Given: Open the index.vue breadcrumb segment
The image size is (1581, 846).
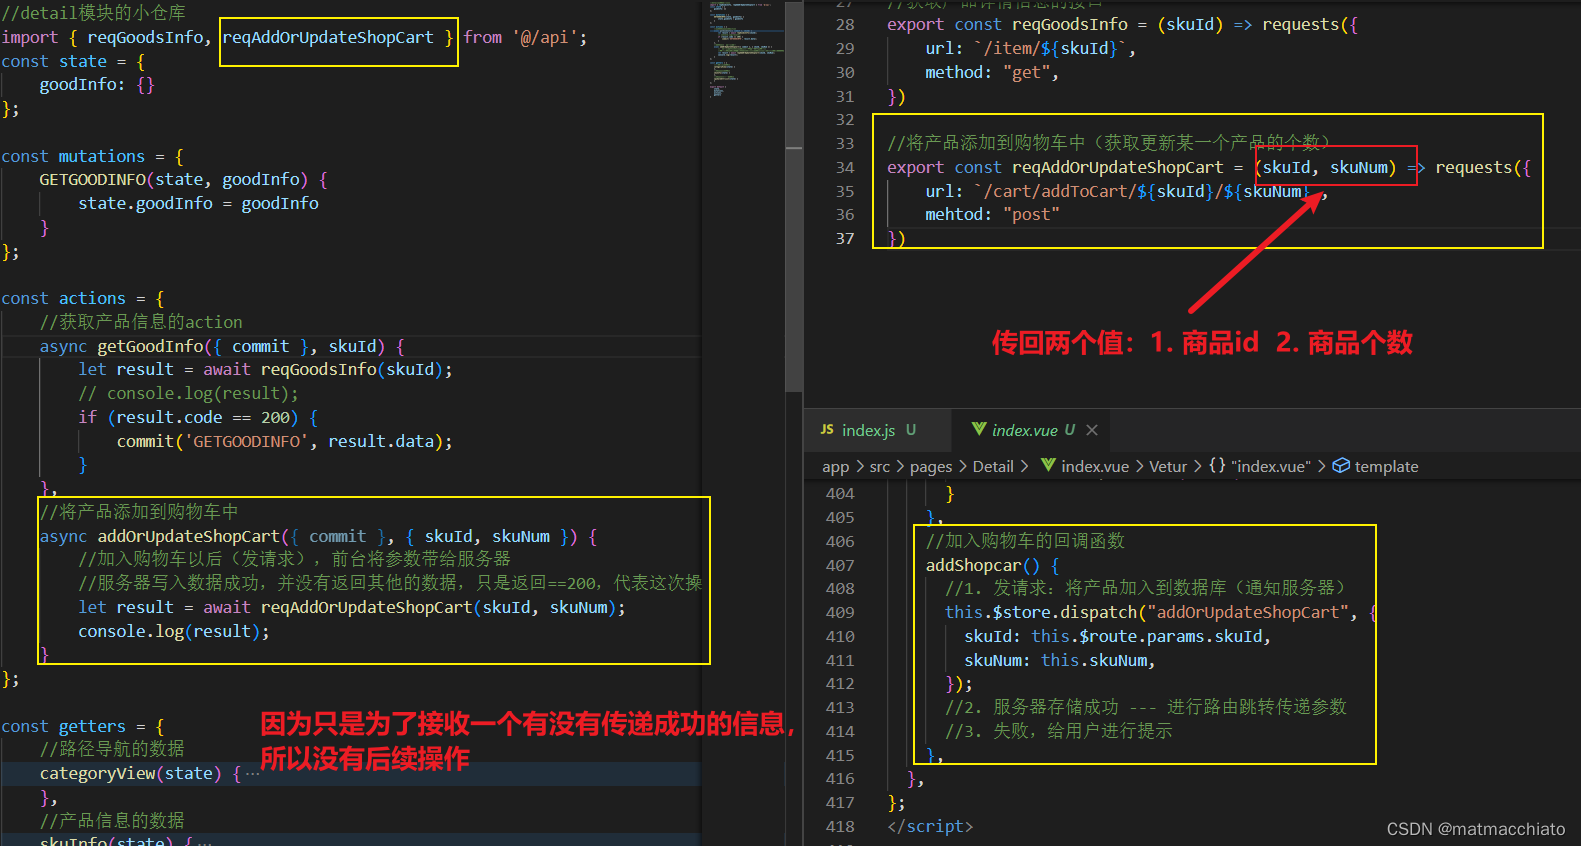Looking at the screenshot, I should (x=1095, y=467).
